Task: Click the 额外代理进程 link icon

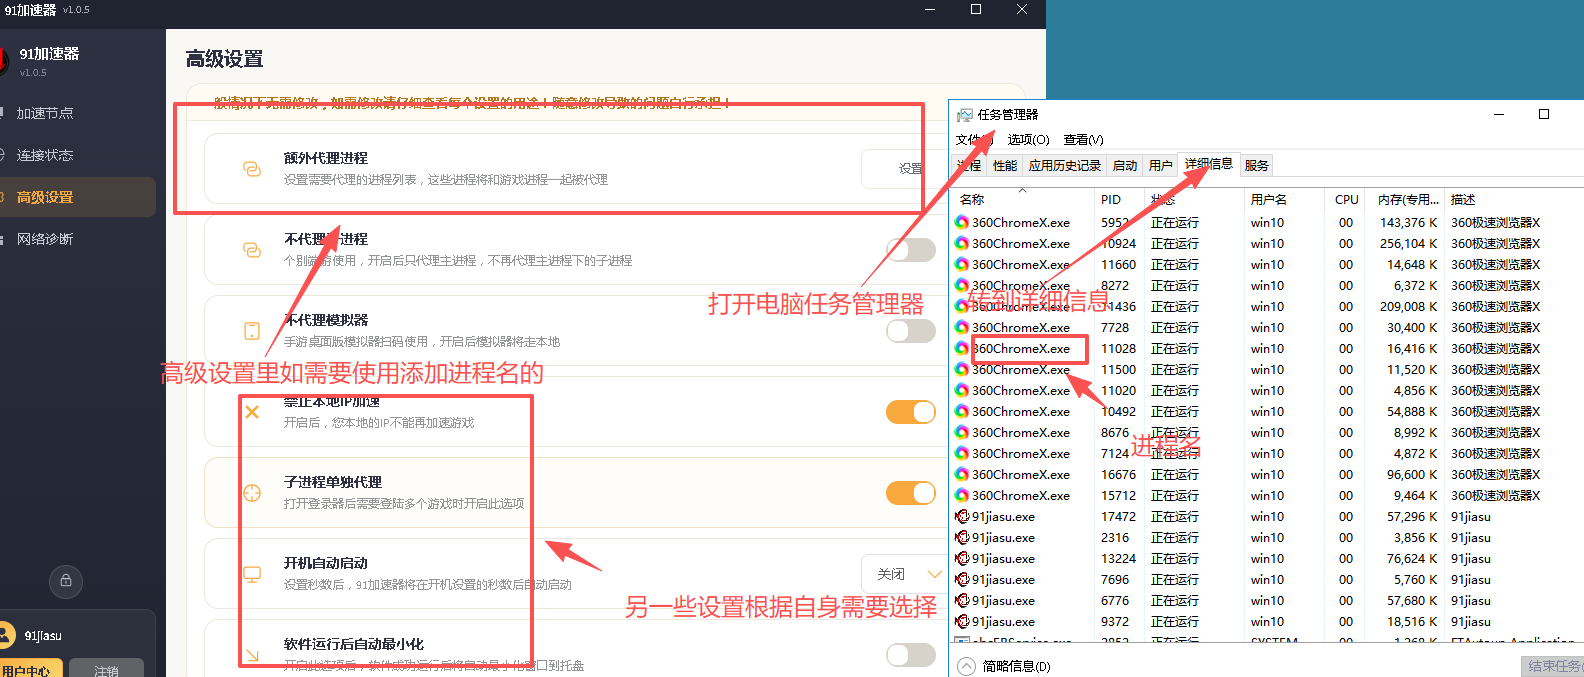Action: click(252, 169)
